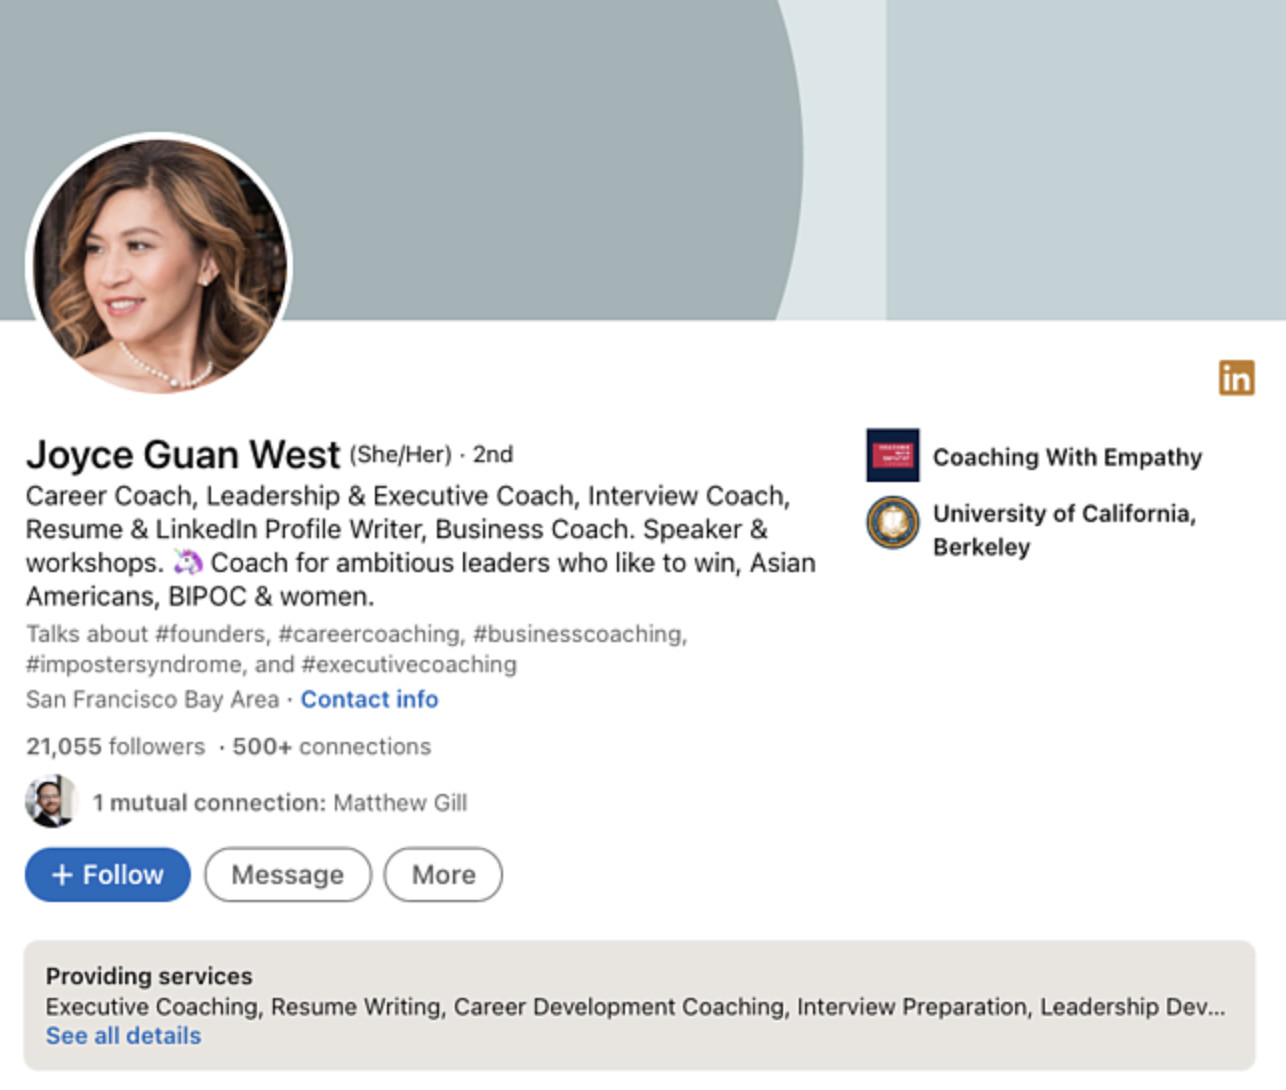This screenshot has width=1286, height=1090.
Task: Click the plus icon on the Follow button
Action: [x=62, y=873]
